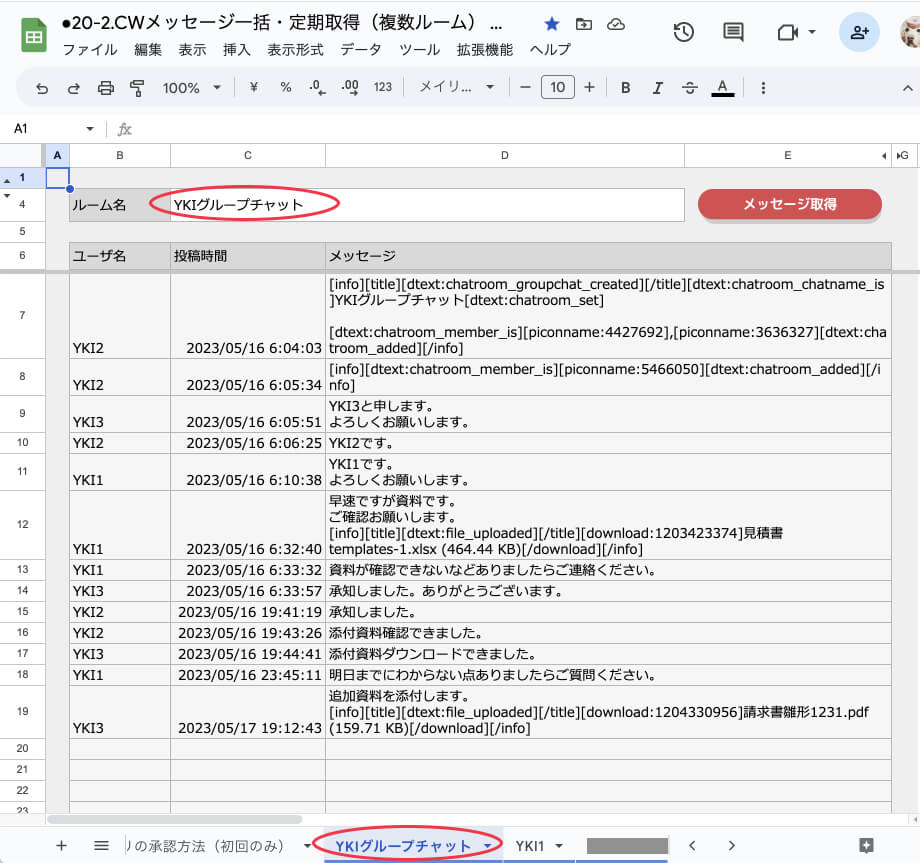Format cells as yen currency

[253, 87]
